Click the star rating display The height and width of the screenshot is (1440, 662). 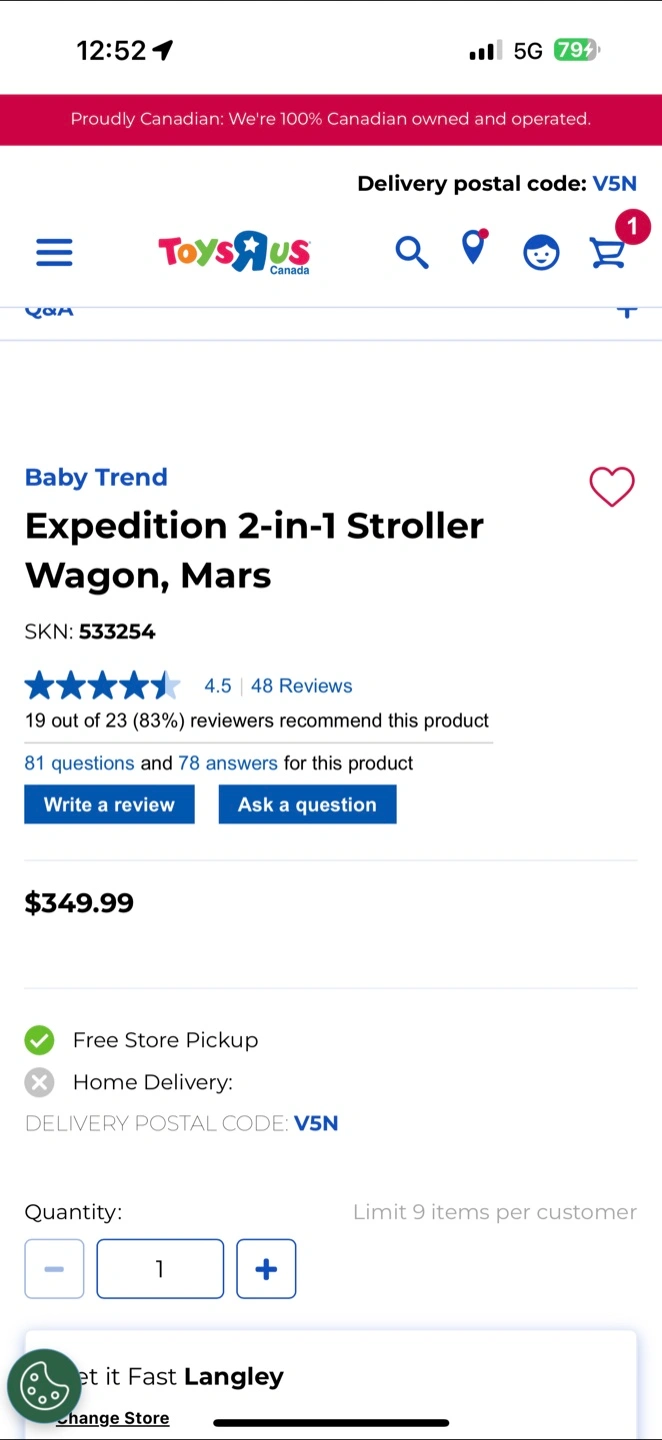[x=102, y=686]
